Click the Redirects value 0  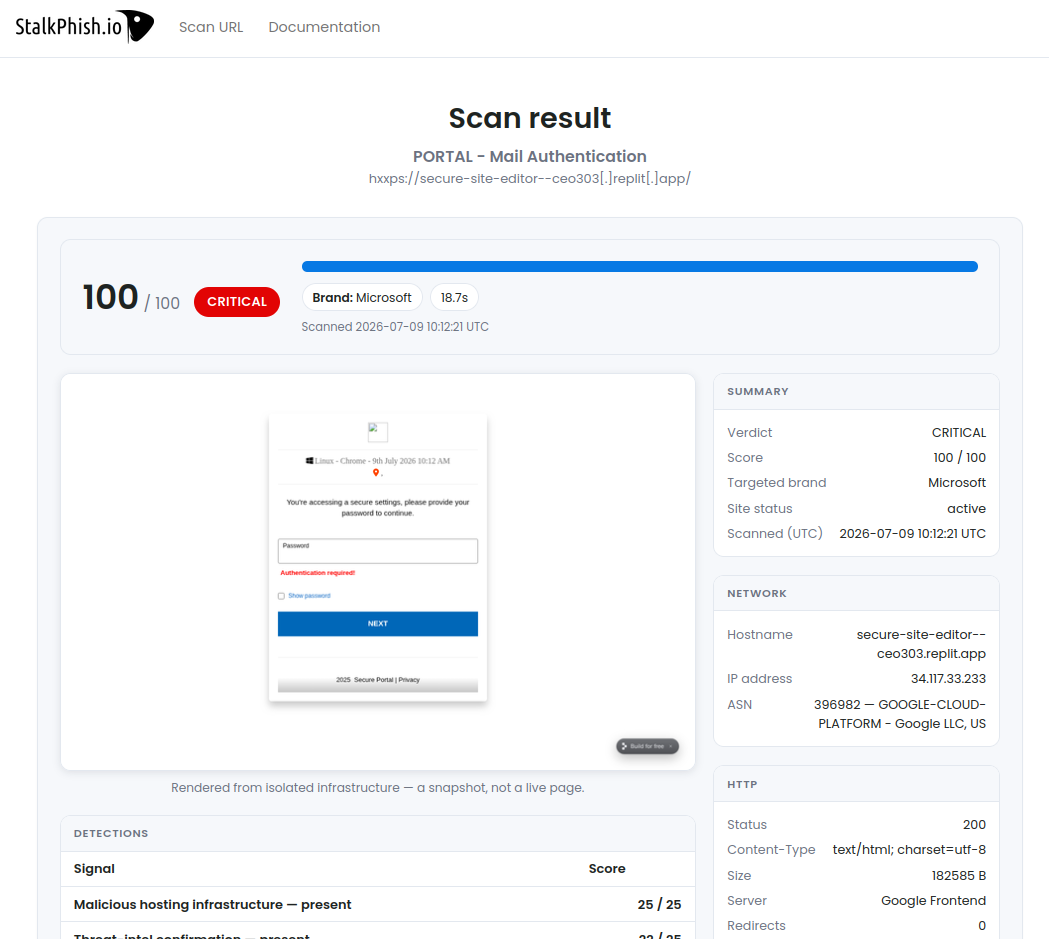[x=982, y=926]
